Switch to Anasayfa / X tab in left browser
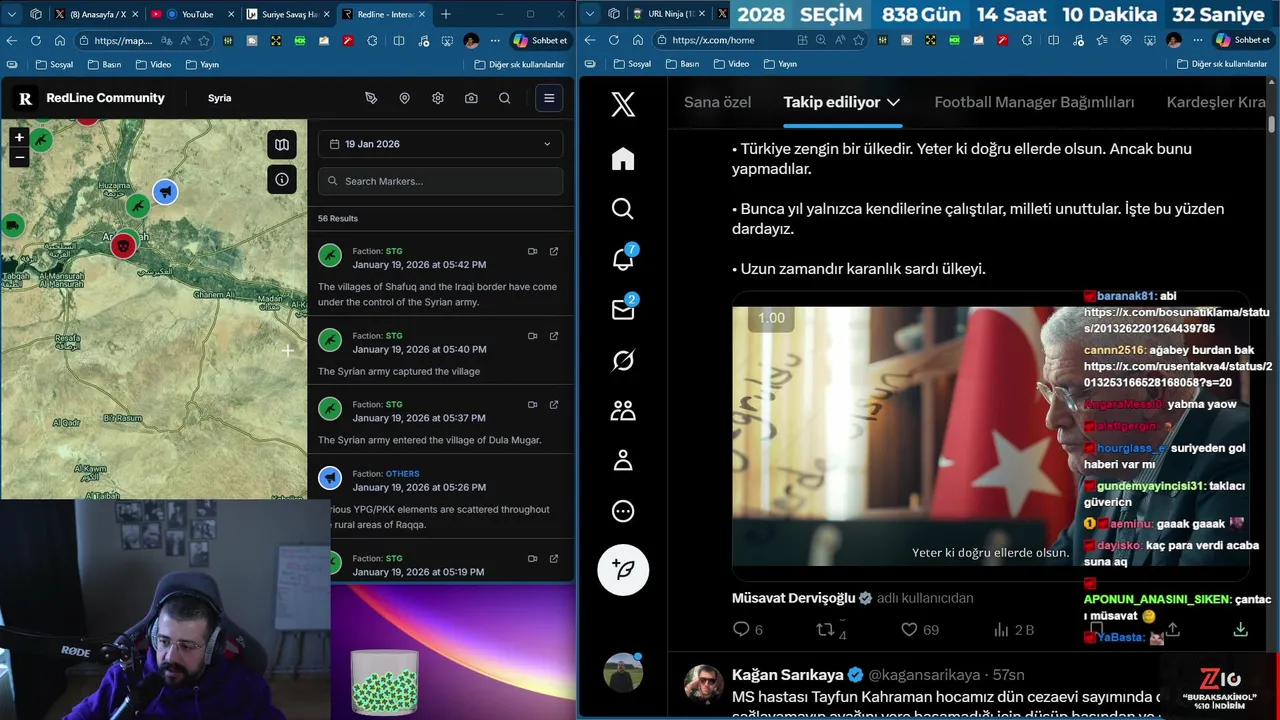The width and height of the screenshot is (1280, 720). (x=97, y=14)
